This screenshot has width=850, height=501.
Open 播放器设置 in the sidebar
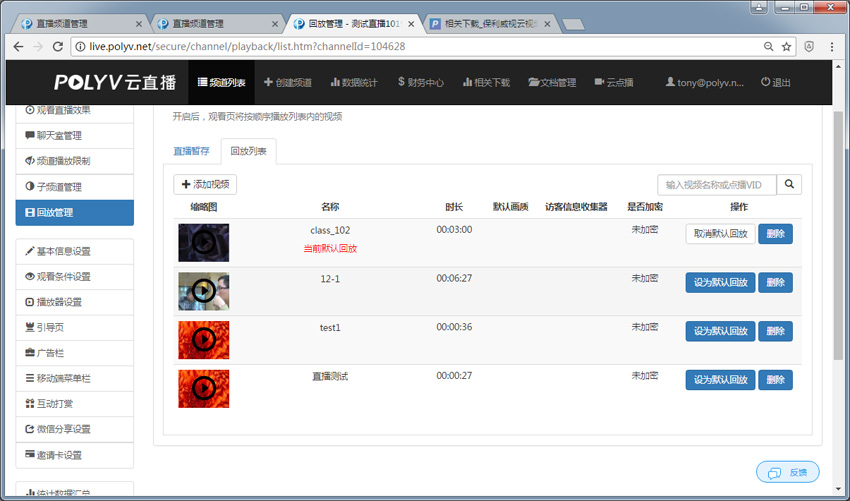75,302
